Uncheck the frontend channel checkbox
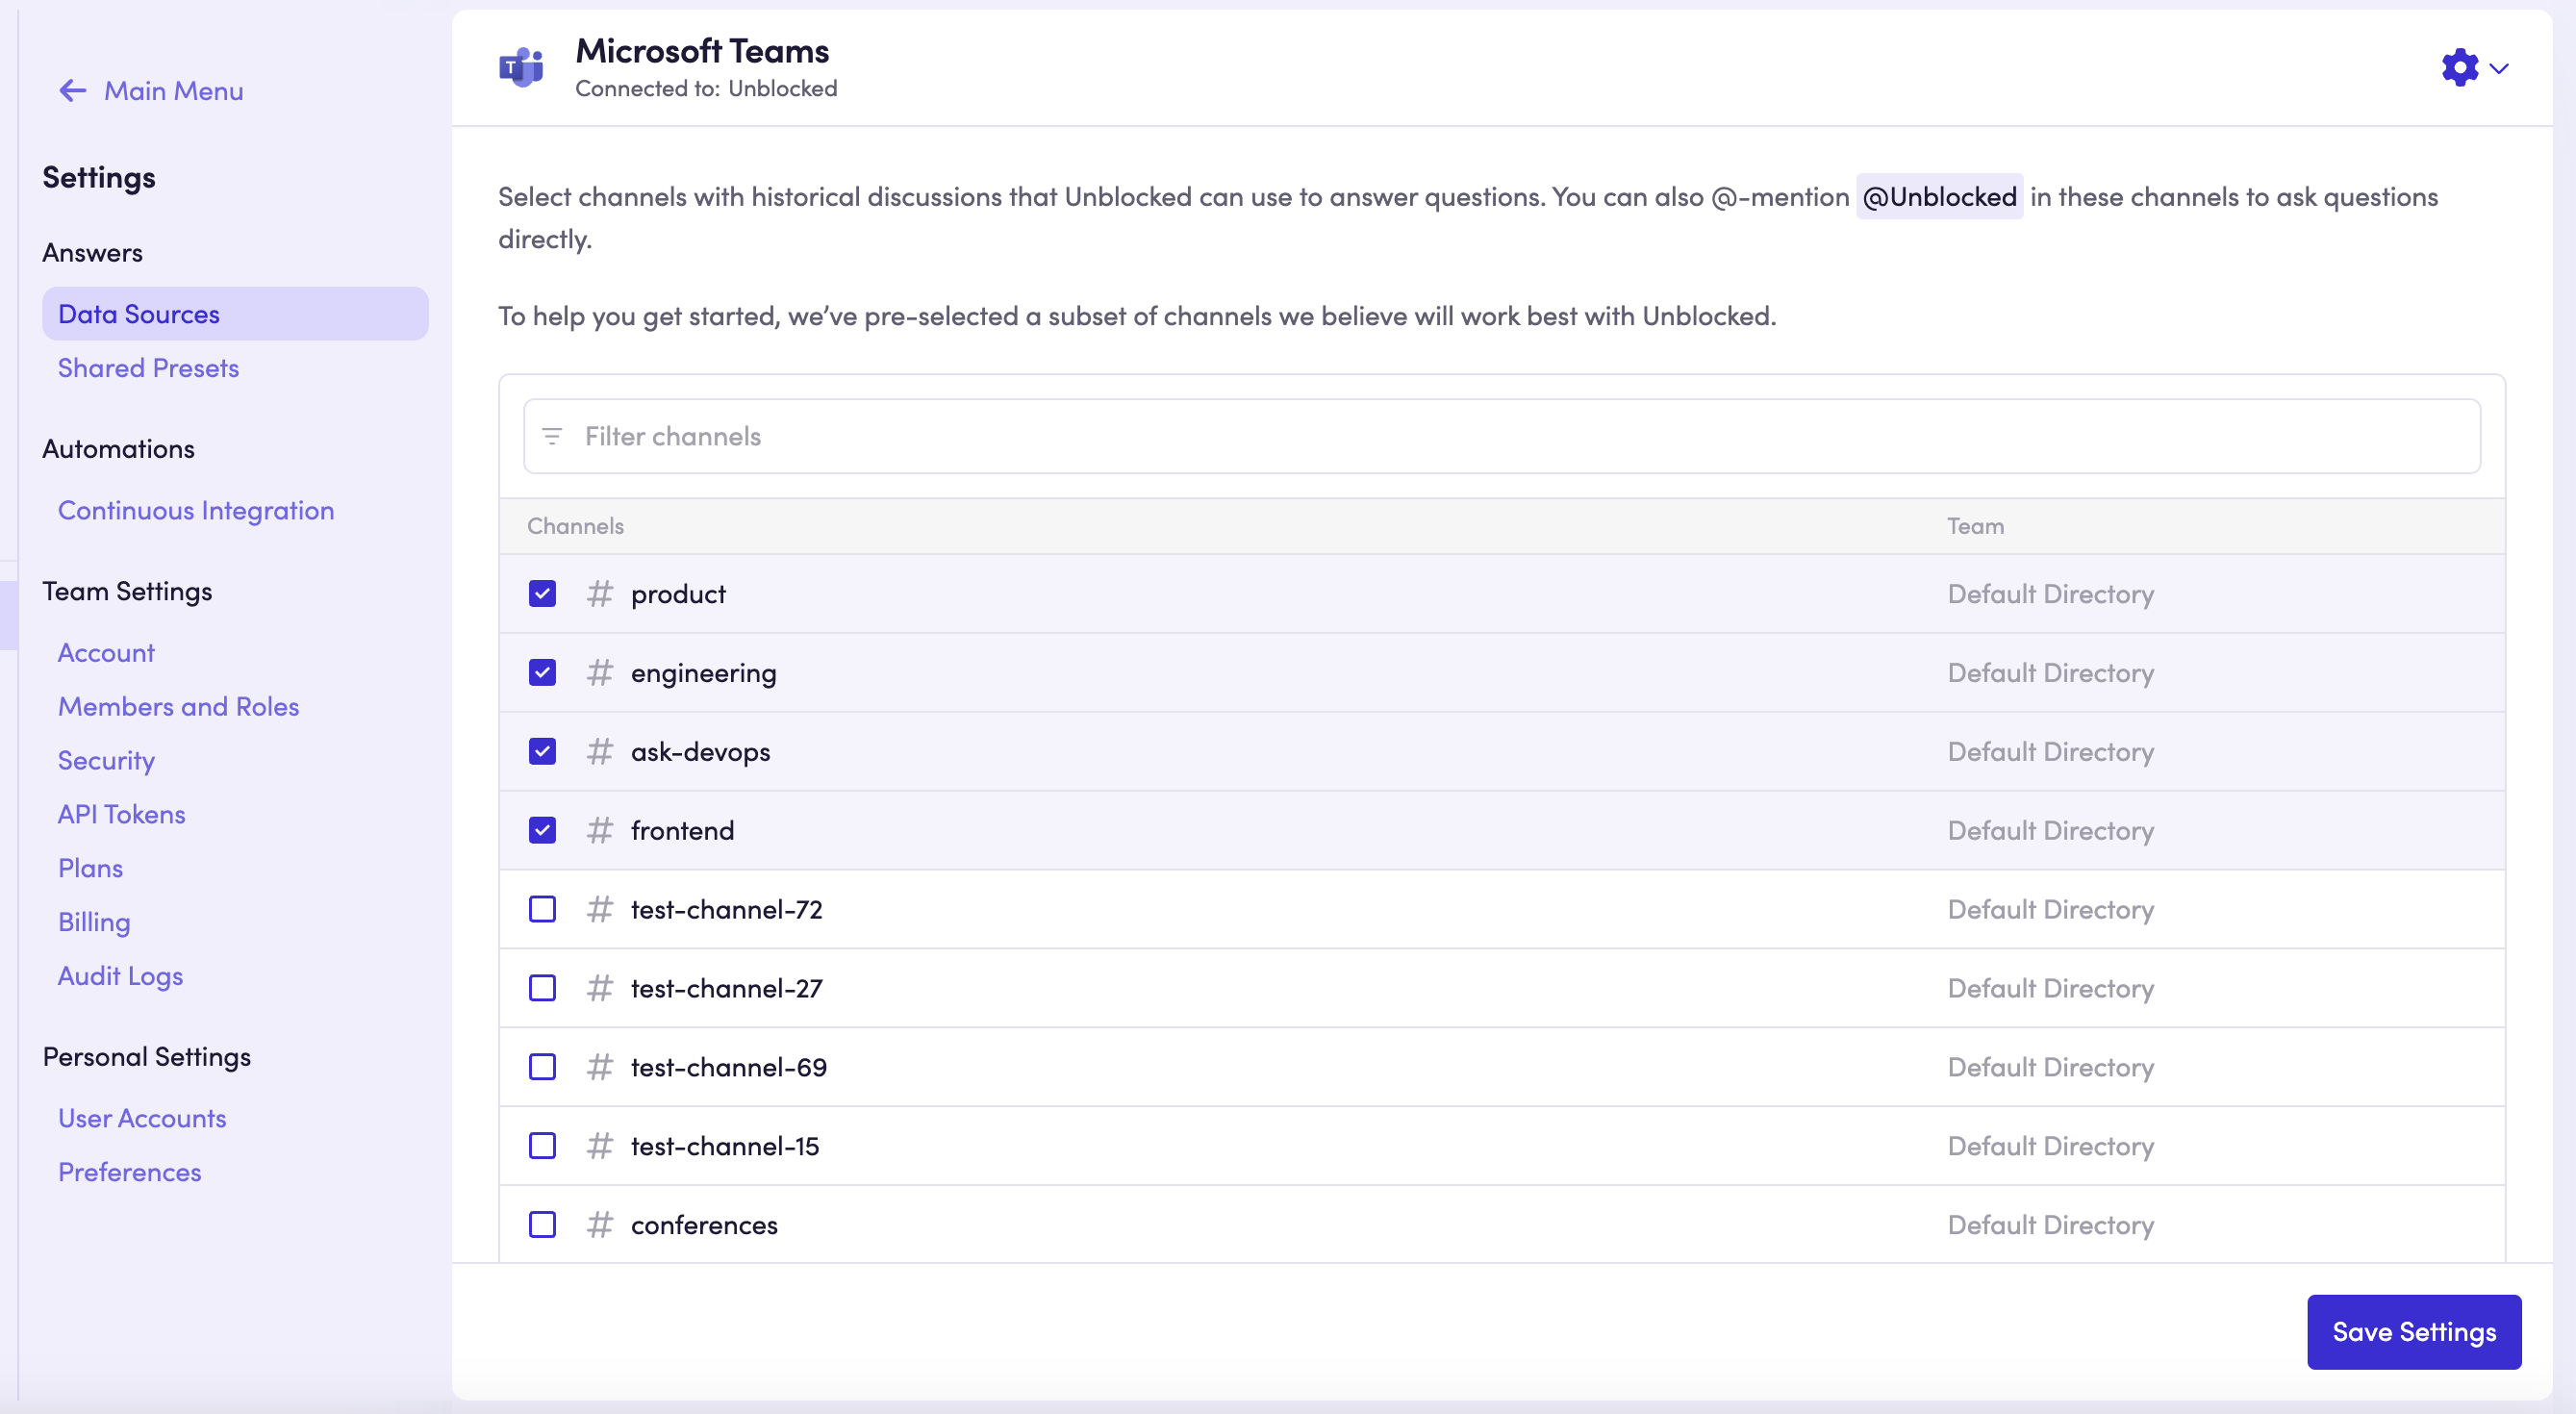 [542, 831]
